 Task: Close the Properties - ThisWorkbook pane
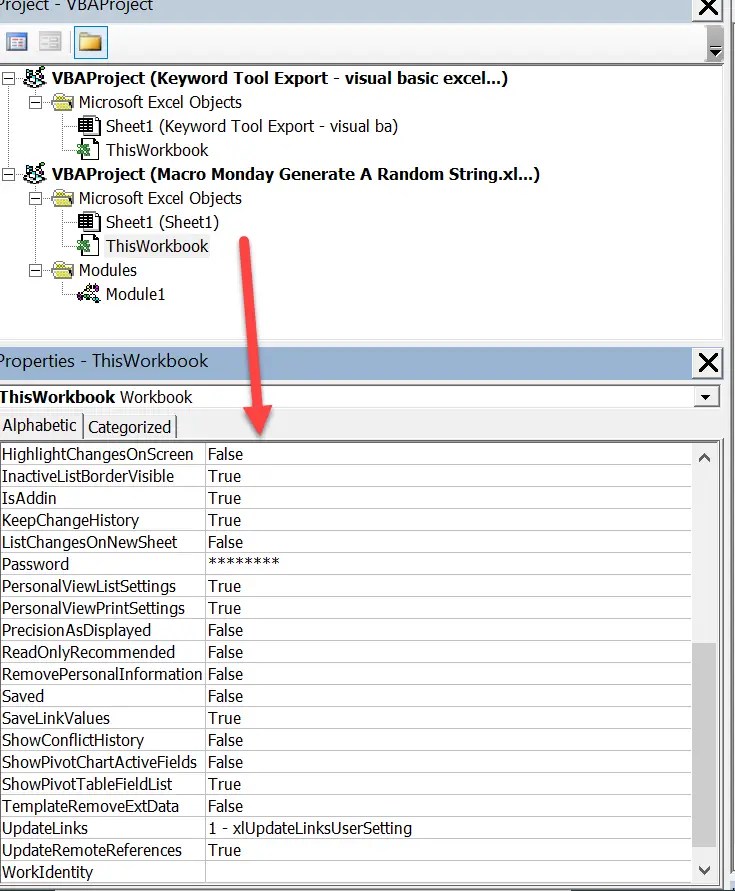point(708,363)
